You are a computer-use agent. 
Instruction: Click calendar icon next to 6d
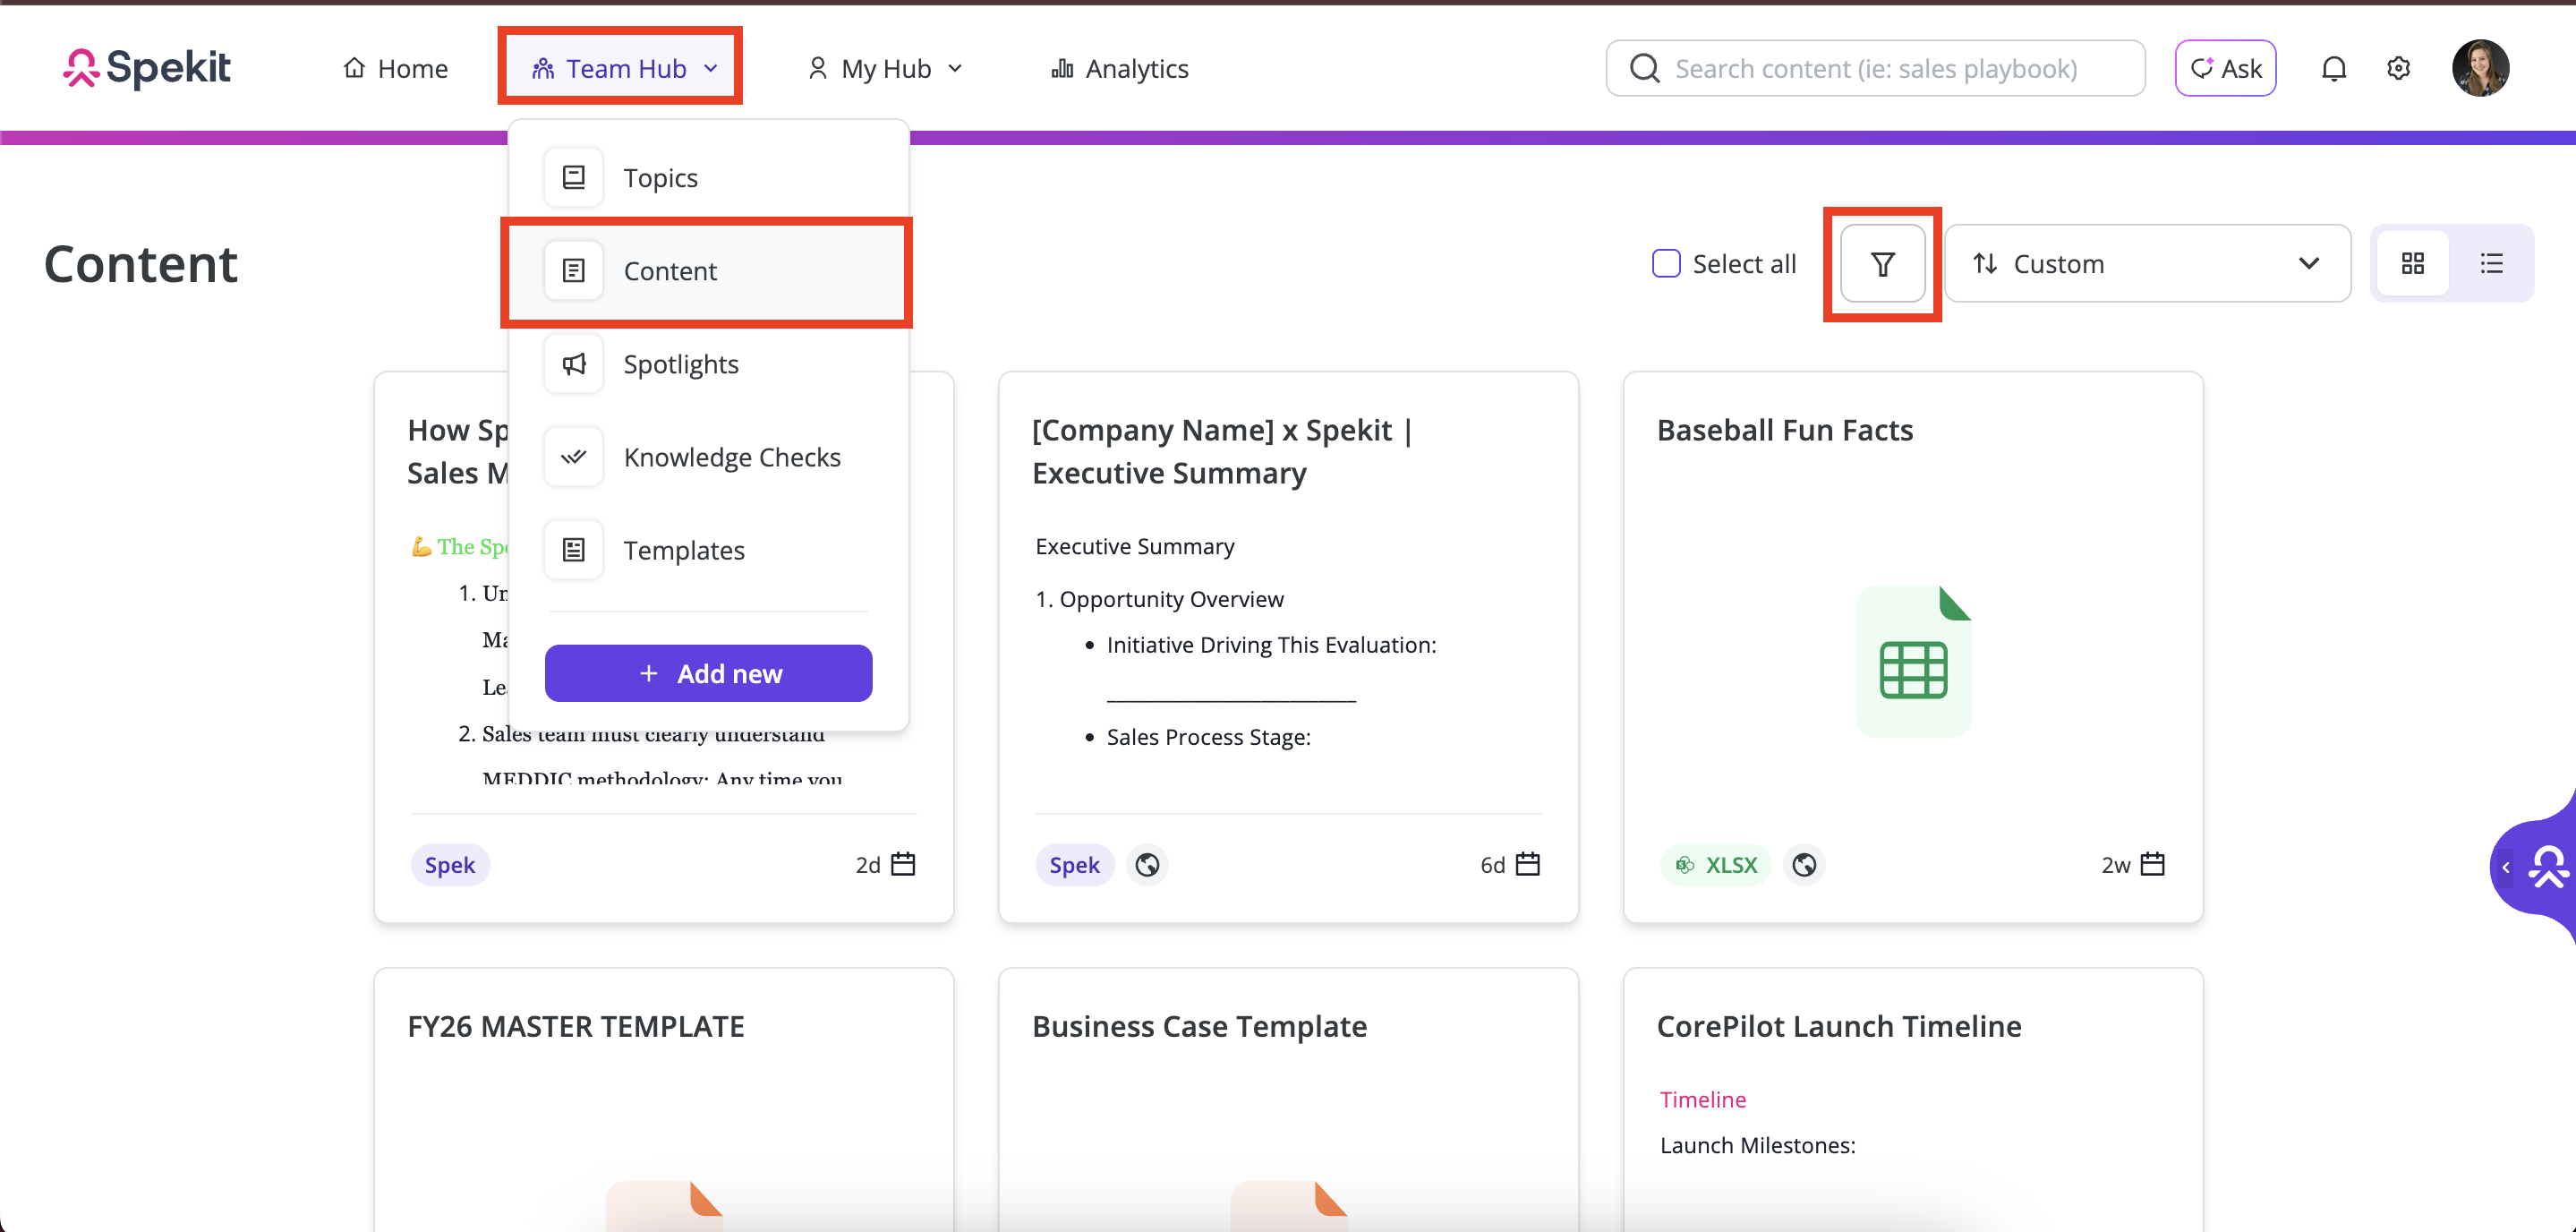tap(1527, 864)
